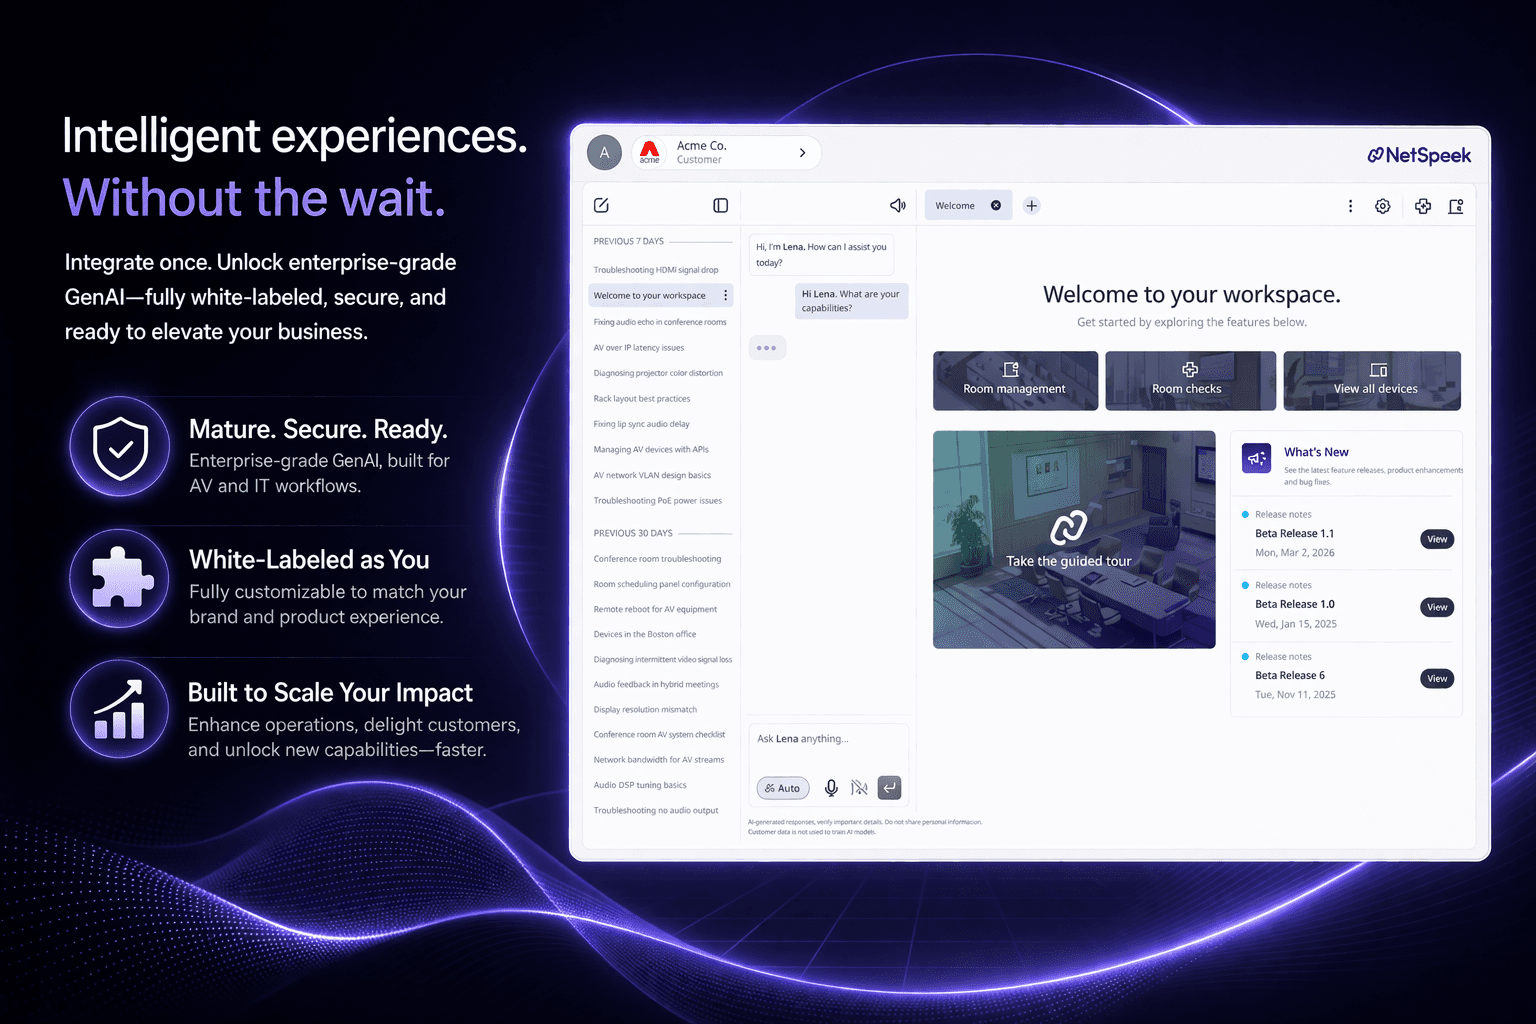Click the guided tour link icon

1068,527
